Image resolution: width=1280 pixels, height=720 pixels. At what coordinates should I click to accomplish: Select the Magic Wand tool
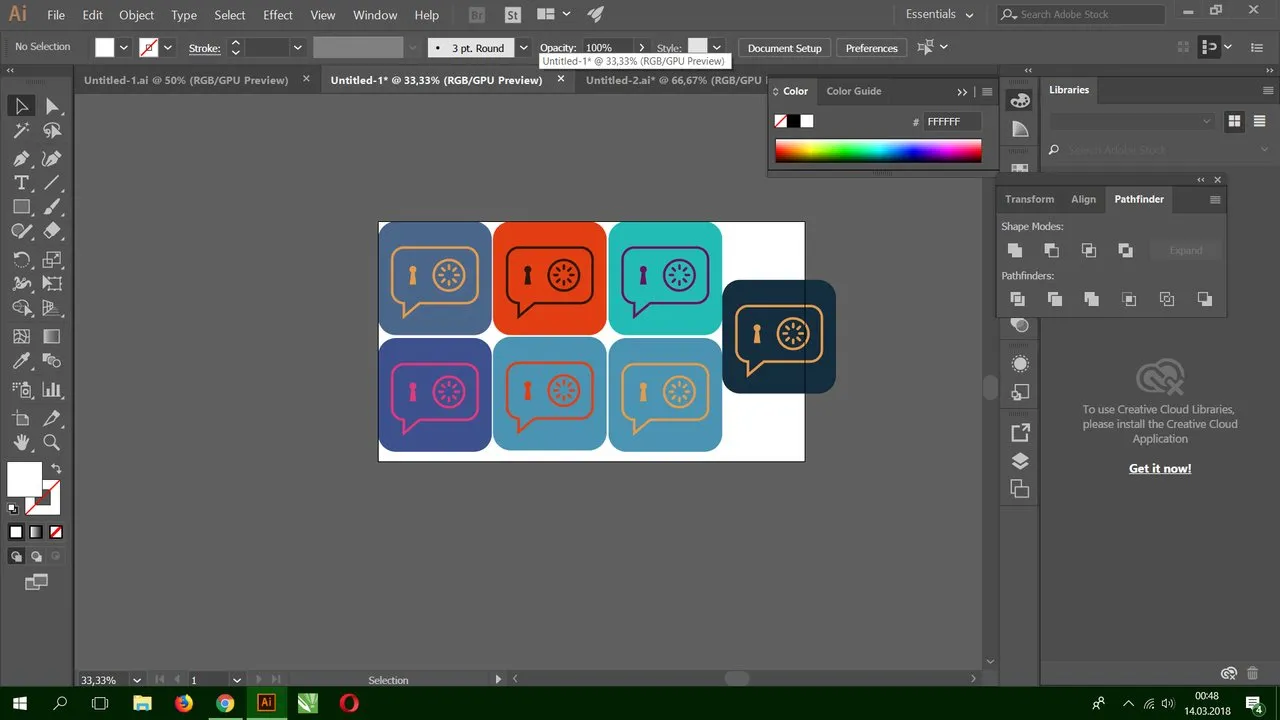pyautogui.click(x=22, y=131)
